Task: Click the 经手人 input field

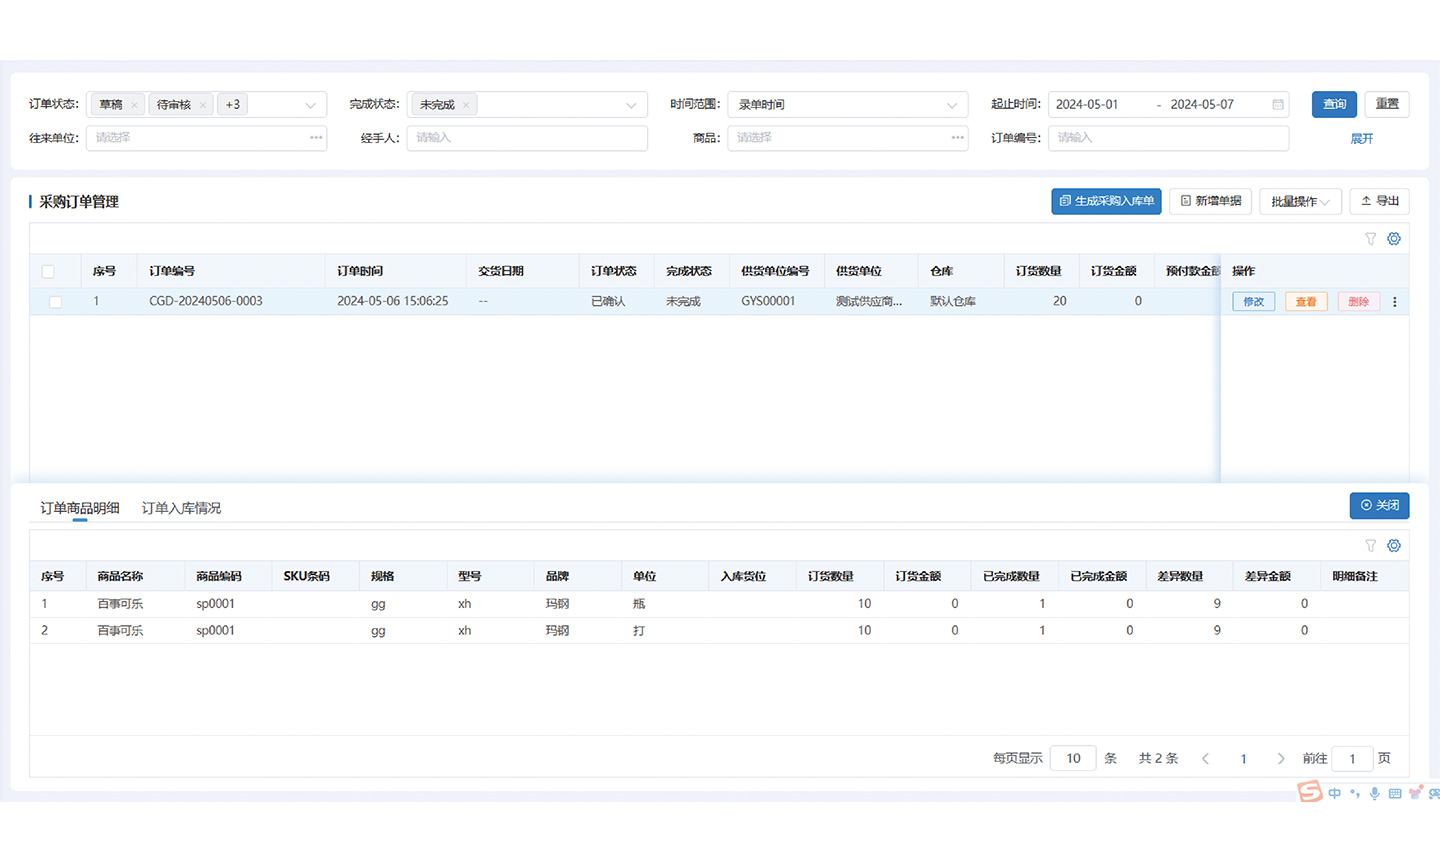Action: [527, 138]
